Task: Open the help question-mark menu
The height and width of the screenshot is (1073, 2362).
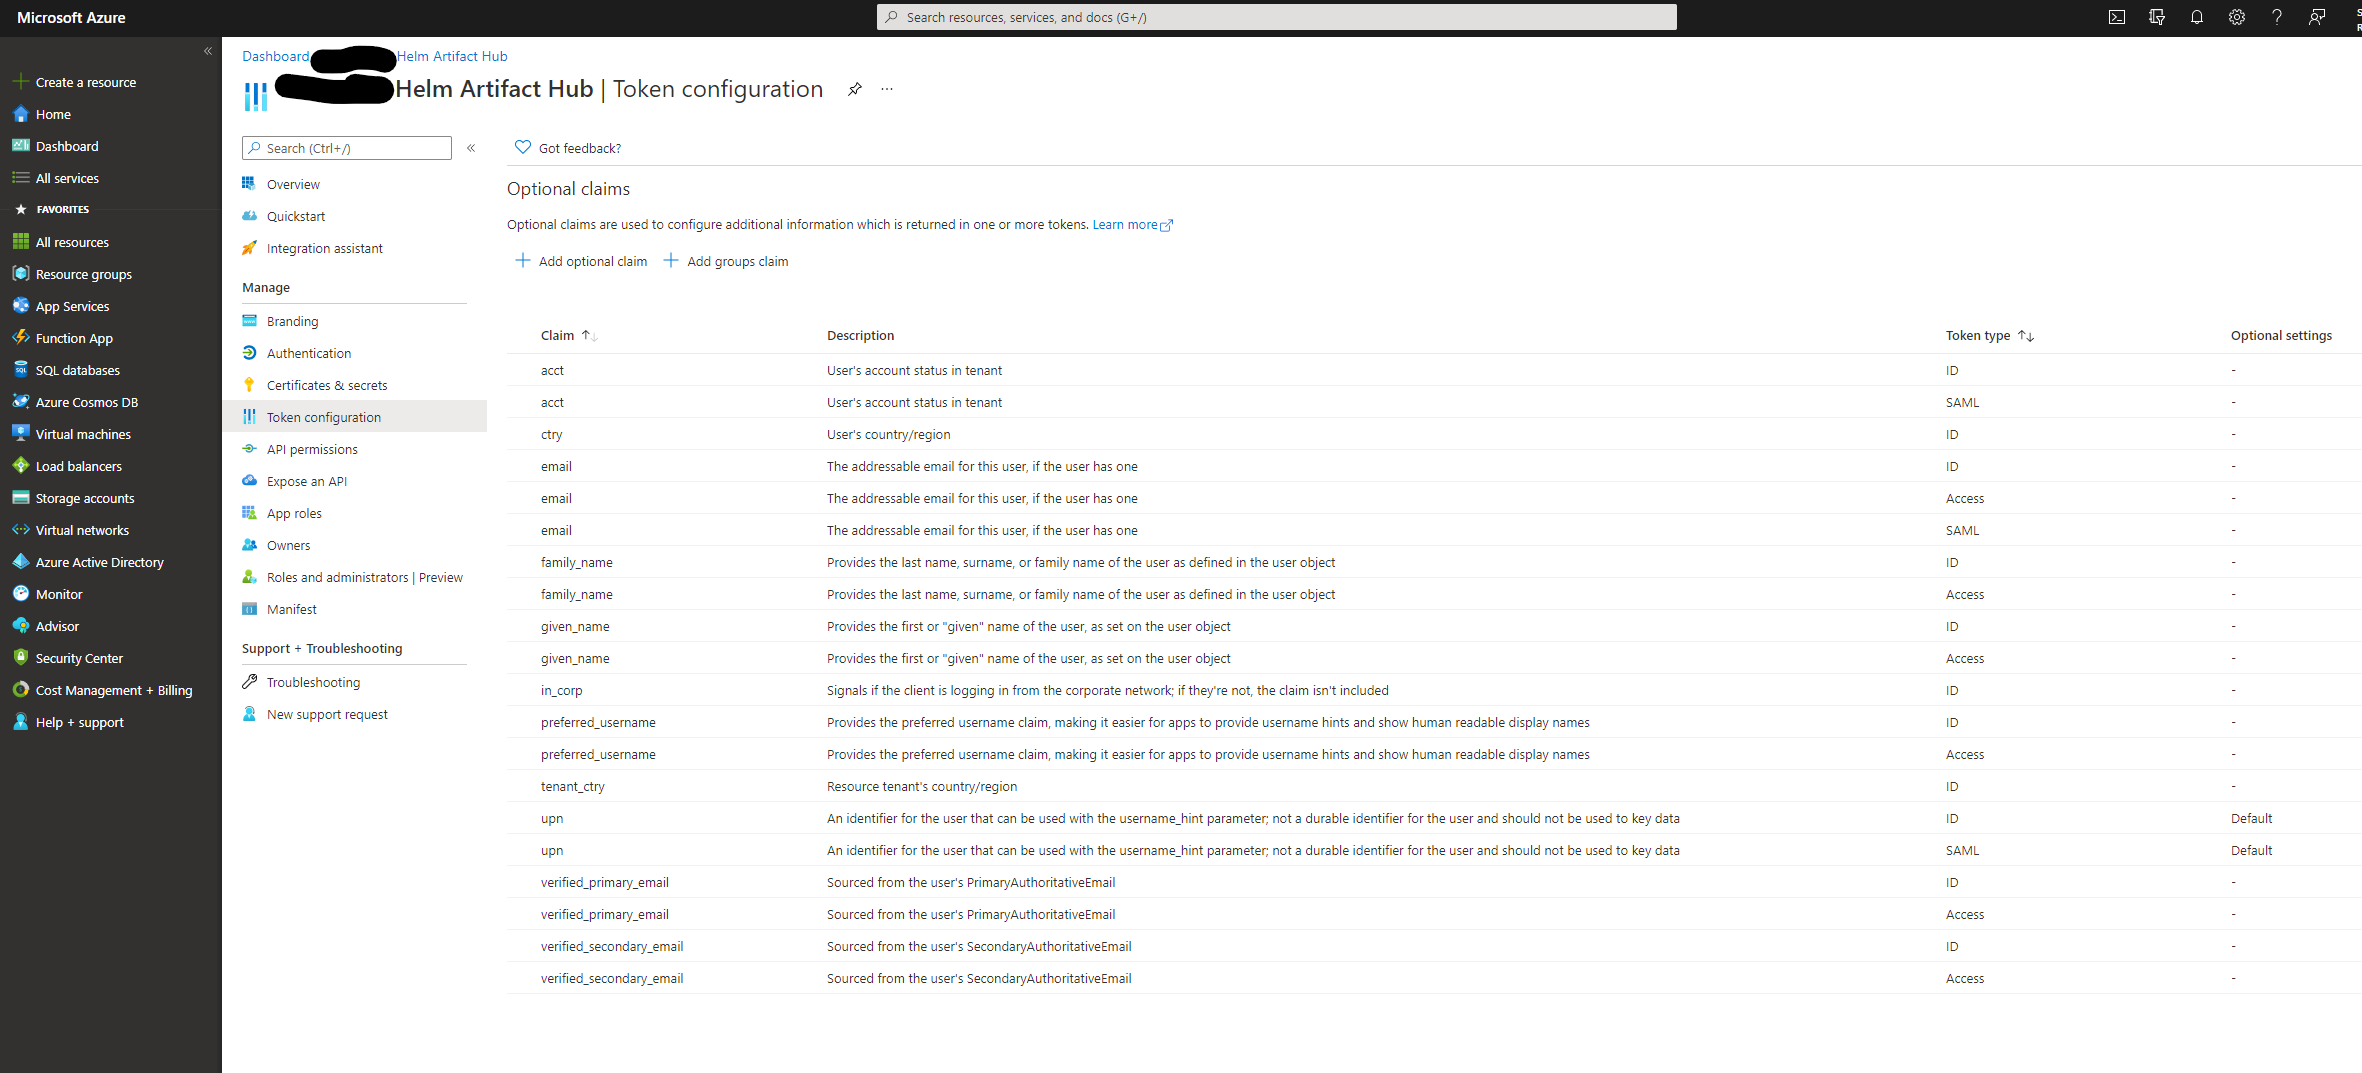Action: pyautogui.click(x=2277, y=17)
